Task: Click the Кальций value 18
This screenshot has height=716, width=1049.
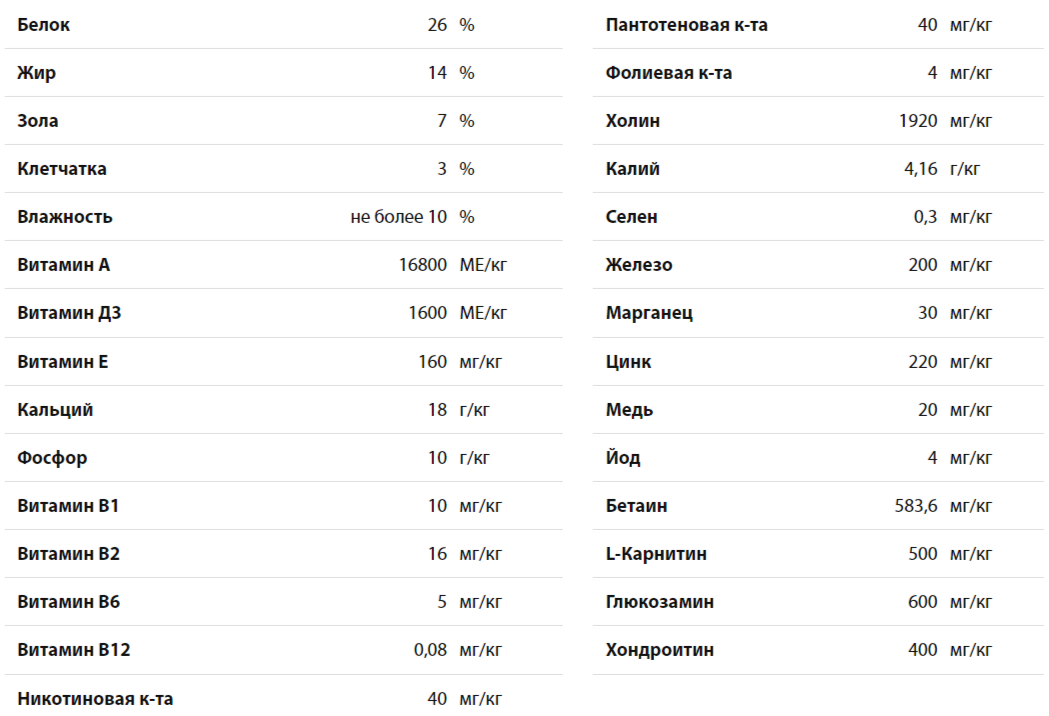Action: tap(438, 410)
